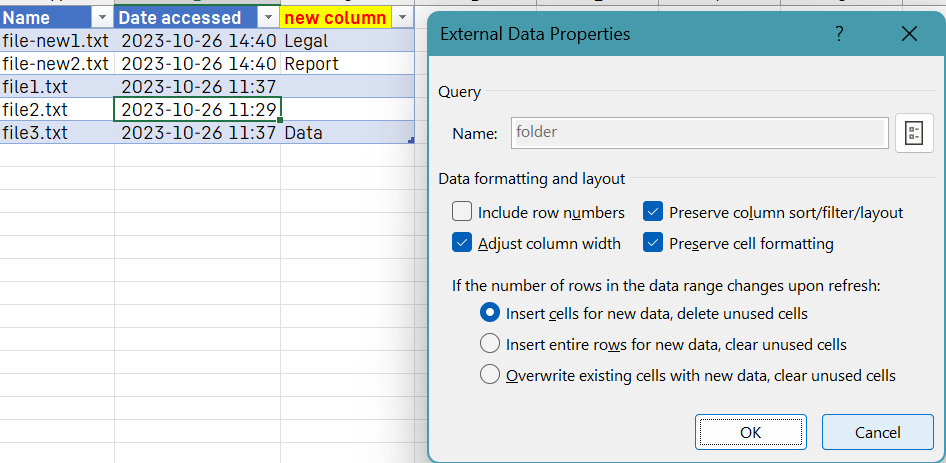The width and height of the screenshot is (946, 463).
Task: Cancel the External Data Properties dialog
Action: pos(877,432)
